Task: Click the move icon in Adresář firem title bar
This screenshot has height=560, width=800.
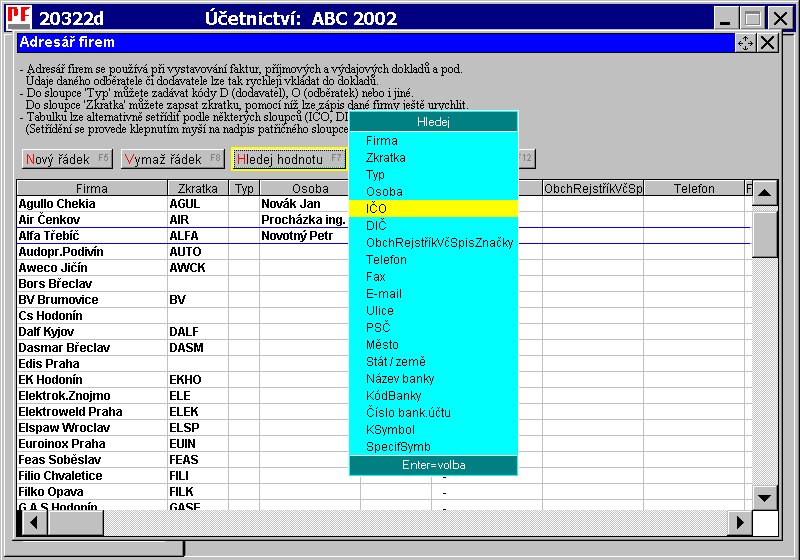Action: pyautogui.click(x=745, y=43)
